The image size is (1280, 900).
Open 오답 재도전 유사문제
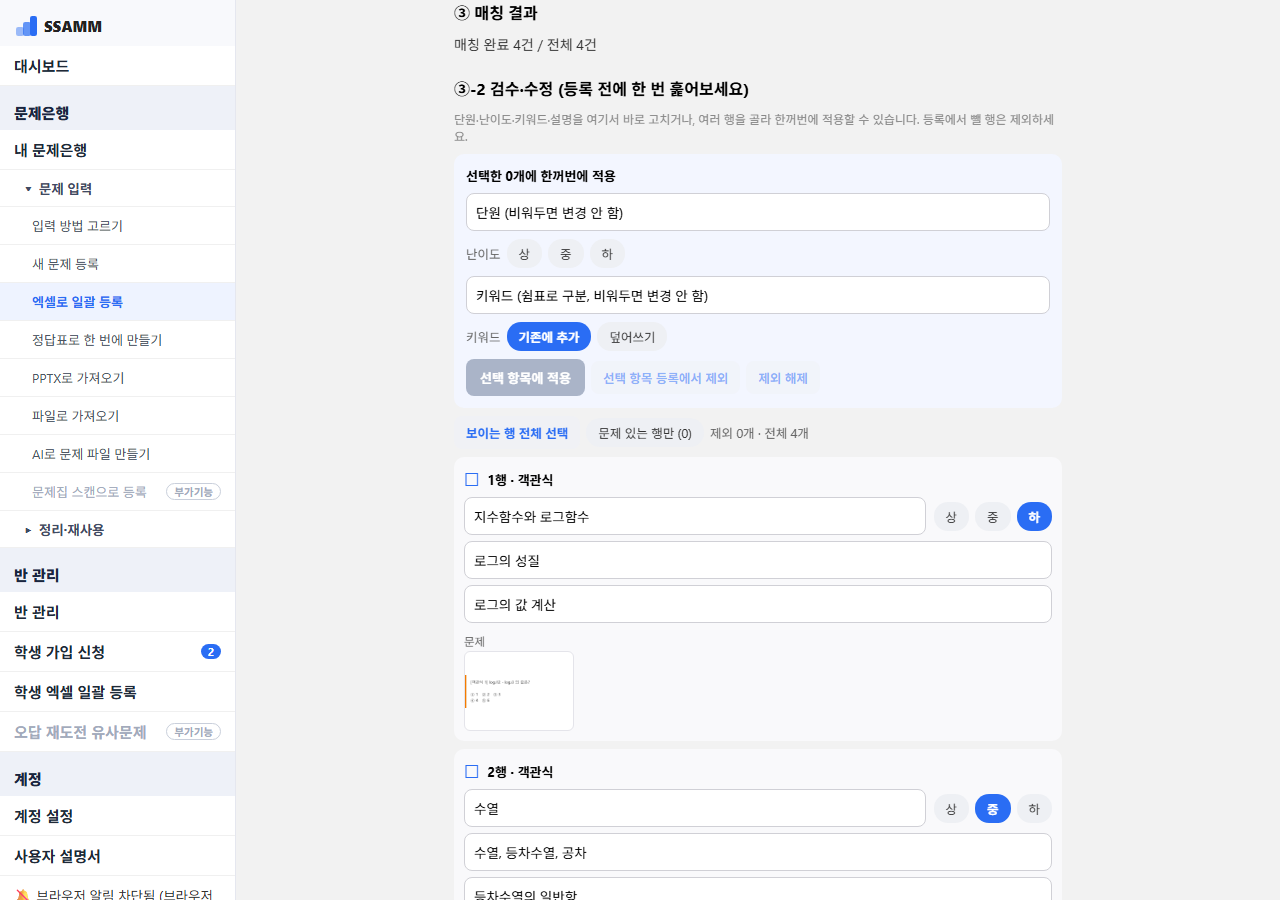point(117,732)
